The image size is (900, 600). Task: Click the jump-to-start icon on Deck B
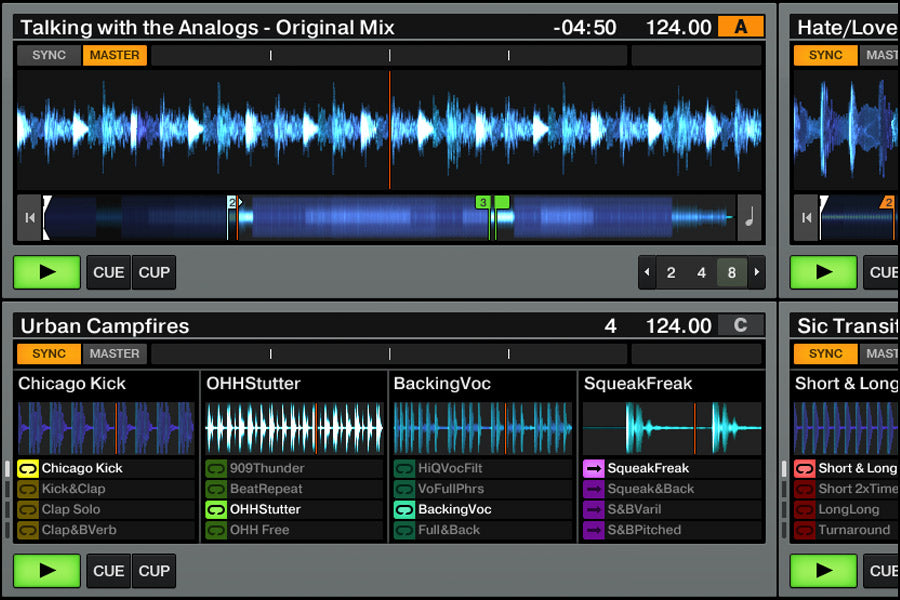[806, 217]
